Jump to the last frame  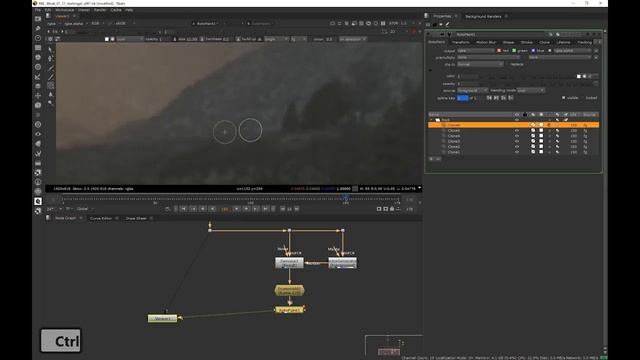pos(265,209)
